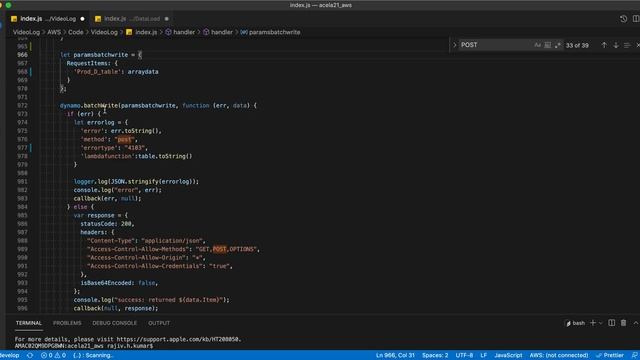640x360 pixels.
Task: Click 'isBase64Encoded' on line 993
Action: (x=106, y=283)
